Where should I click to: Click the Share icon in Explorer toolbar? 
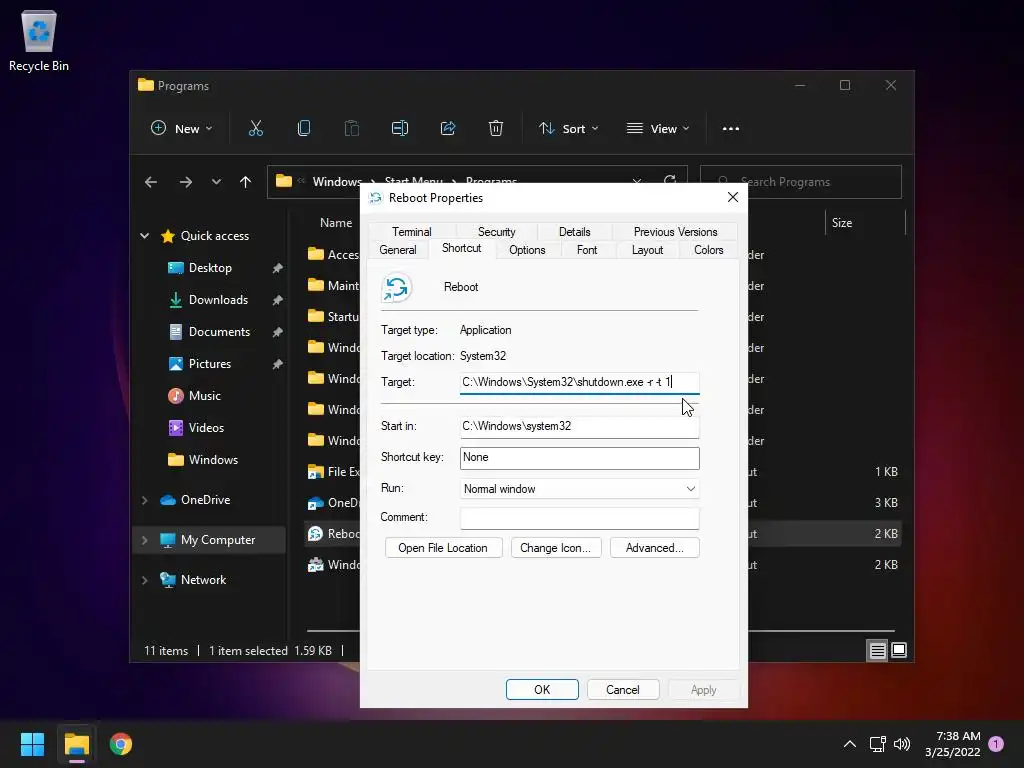click(448, 129)
